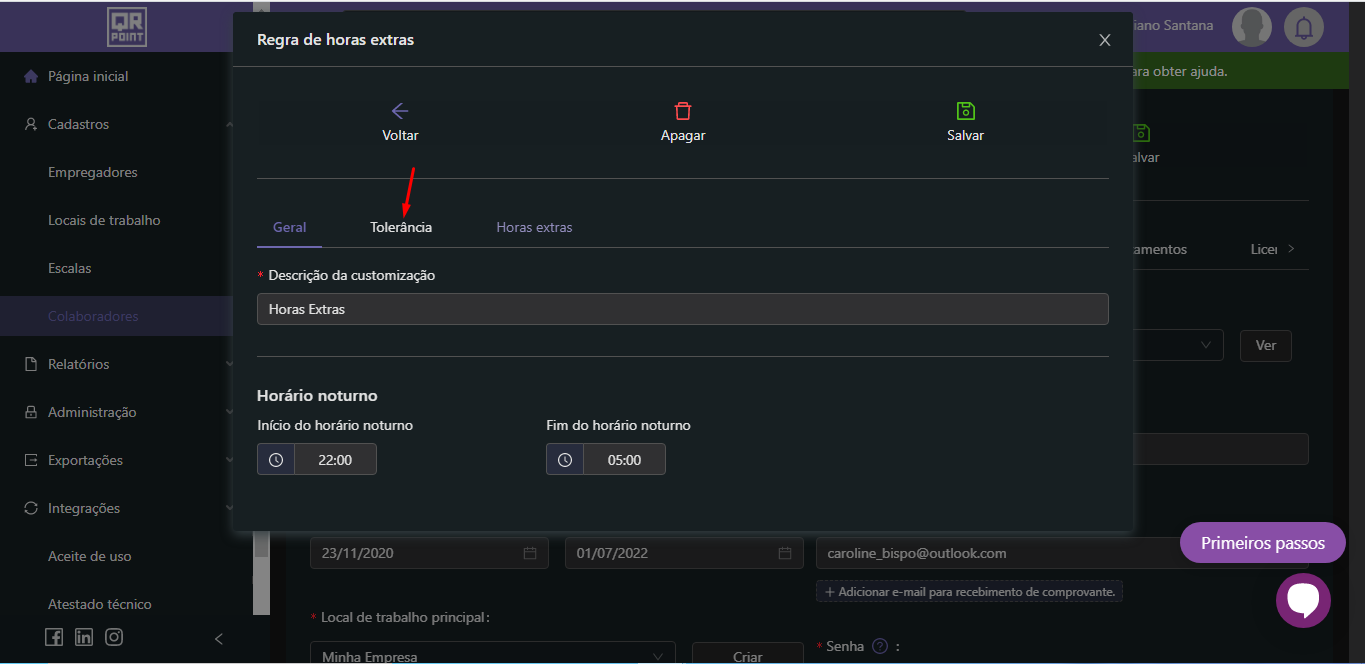Click the Primeiros passos button
The image size is (1365, 664).
coord(1262,543)
